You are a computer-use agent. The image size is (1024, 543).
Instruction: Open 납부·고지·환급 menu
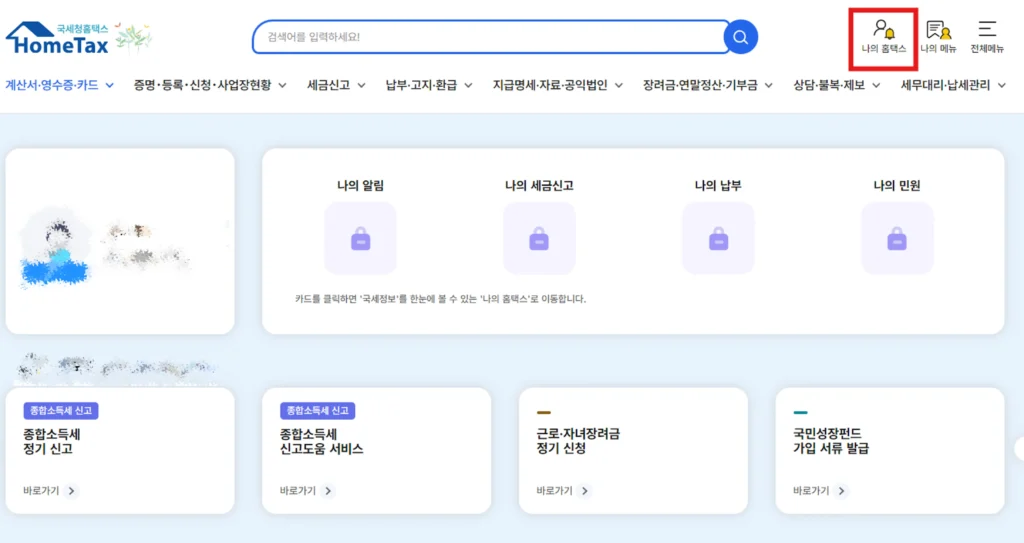pos(421,86)
